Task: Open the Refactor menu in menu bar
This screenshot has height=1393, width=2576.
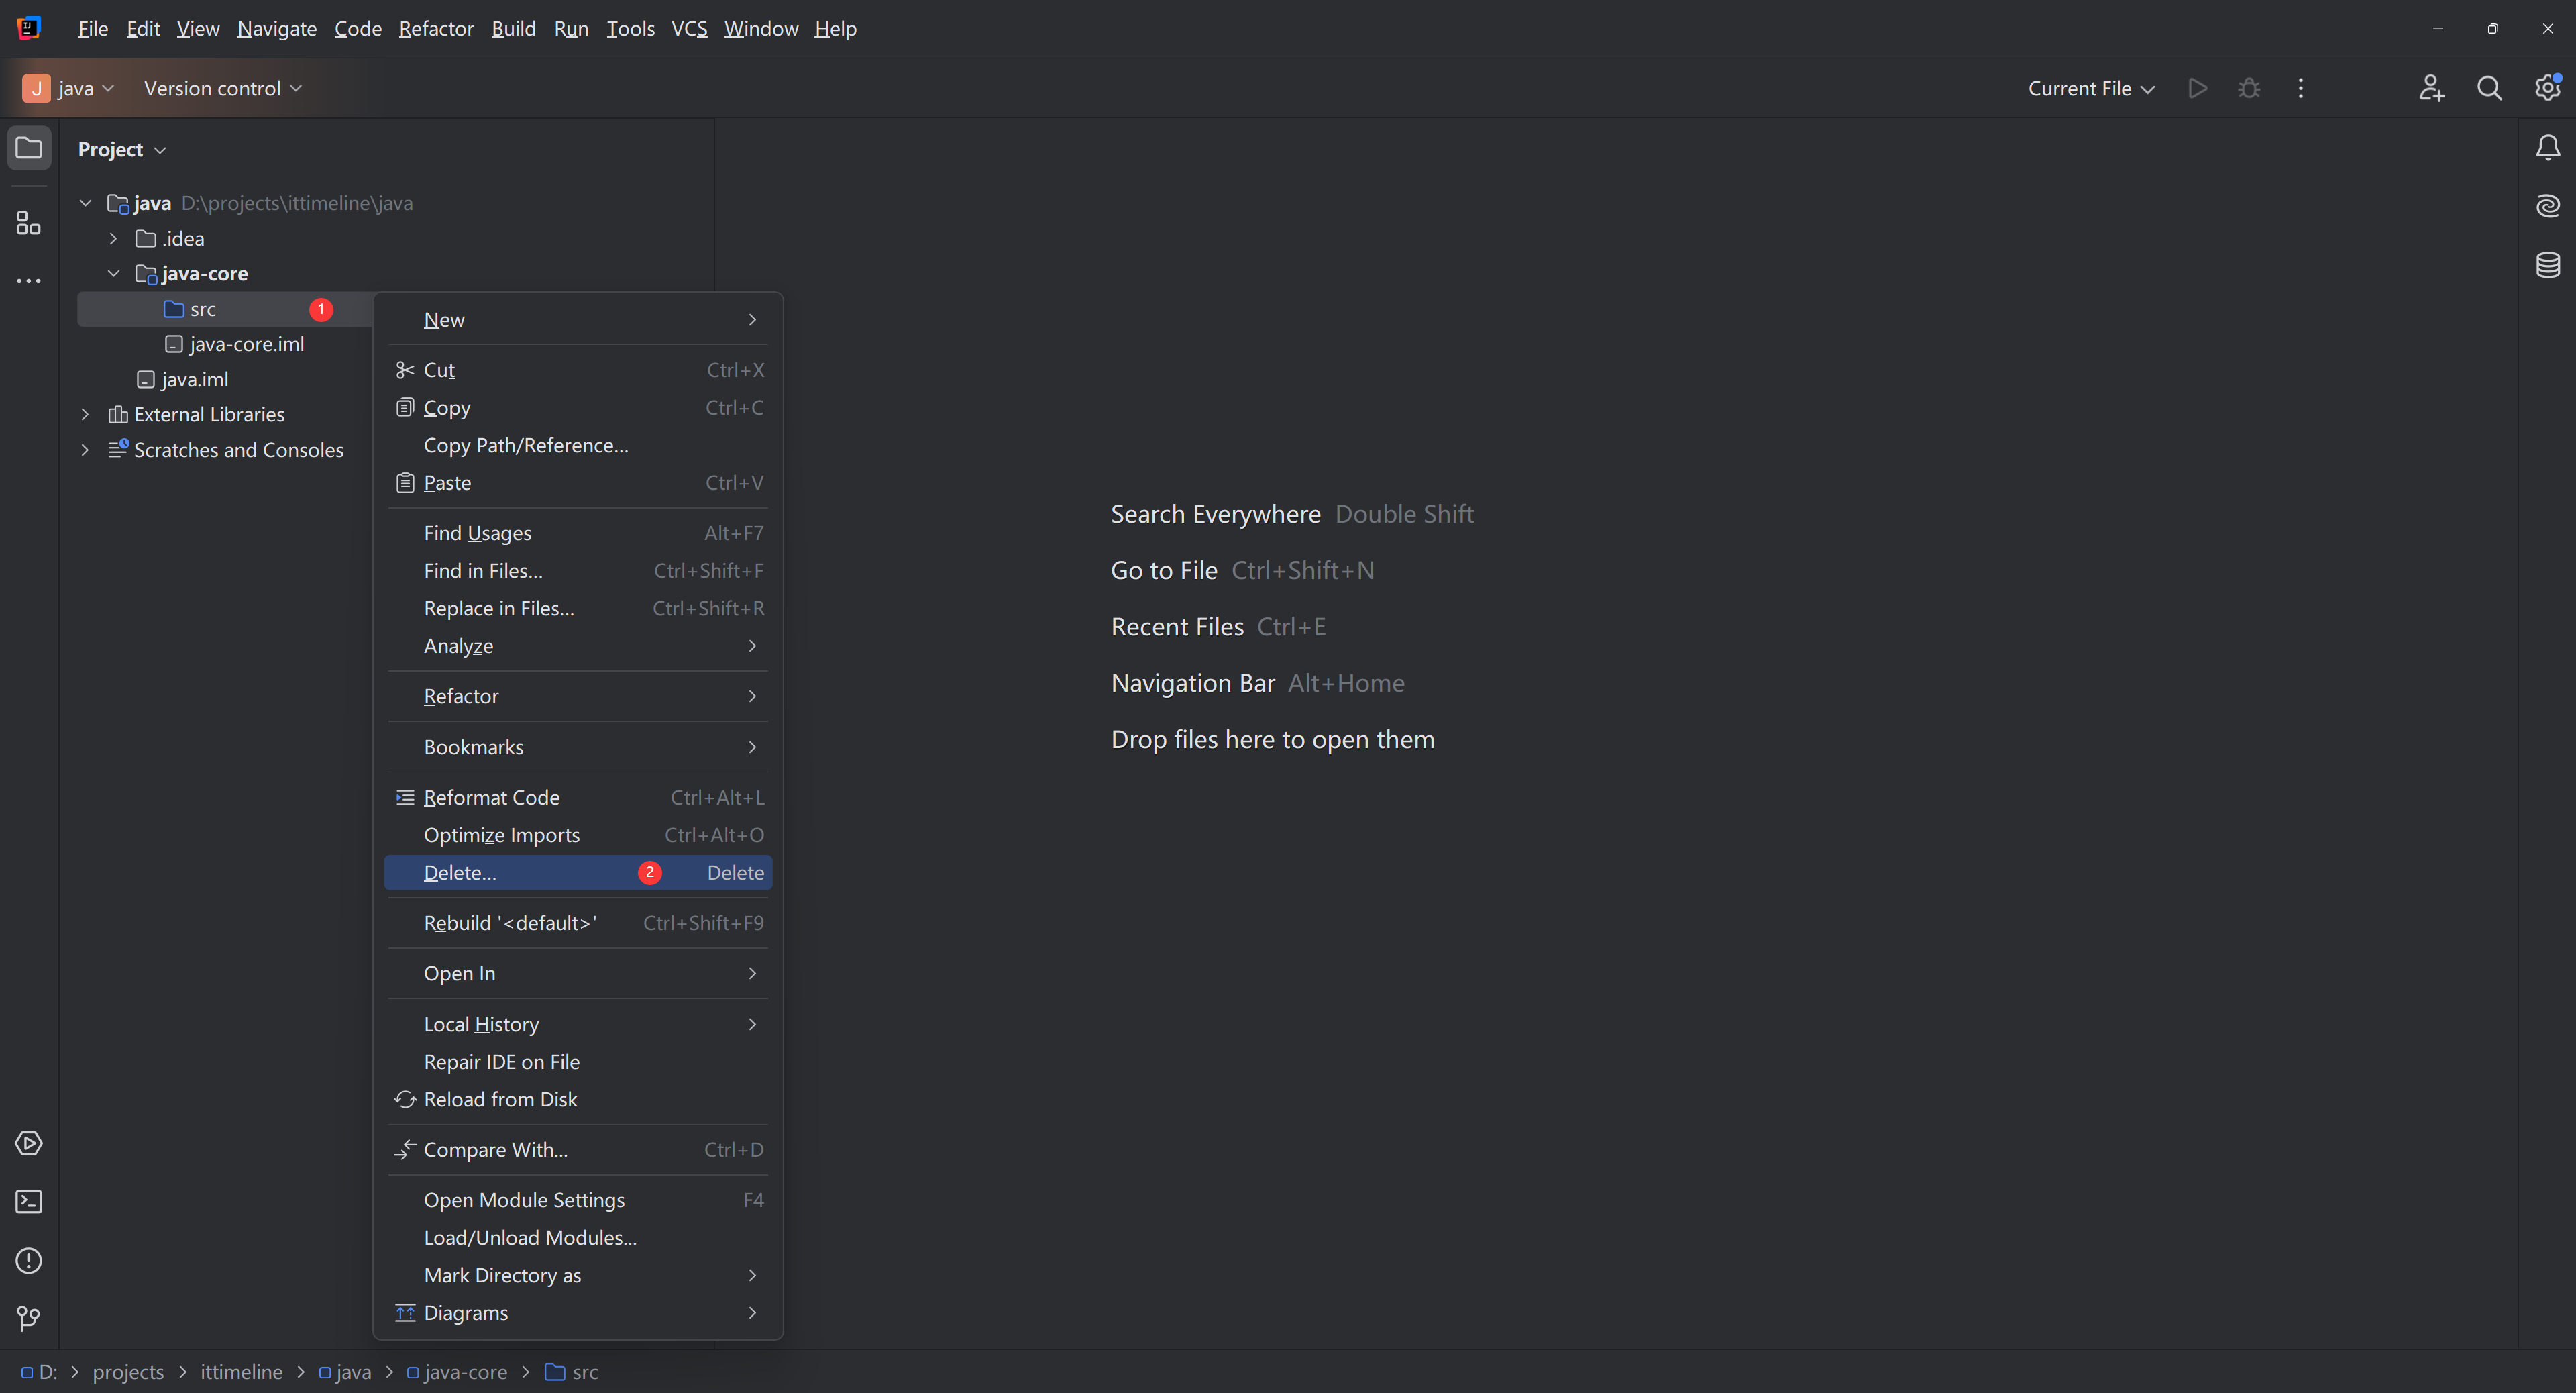Action: [436, 28]
